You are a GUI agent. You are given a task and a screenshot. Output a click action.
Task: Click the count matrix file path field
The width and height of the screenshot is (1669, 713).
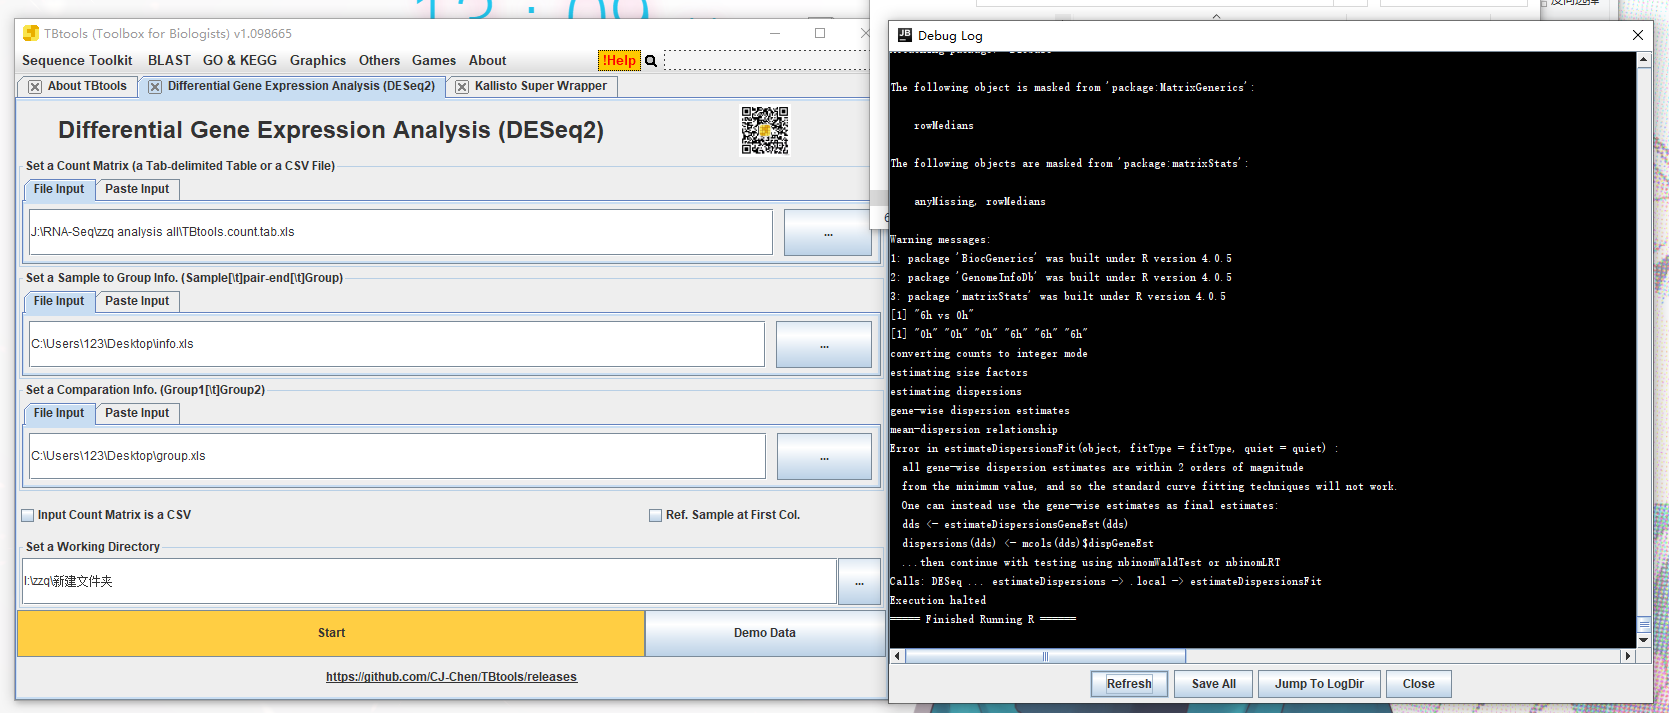point(401,232)
